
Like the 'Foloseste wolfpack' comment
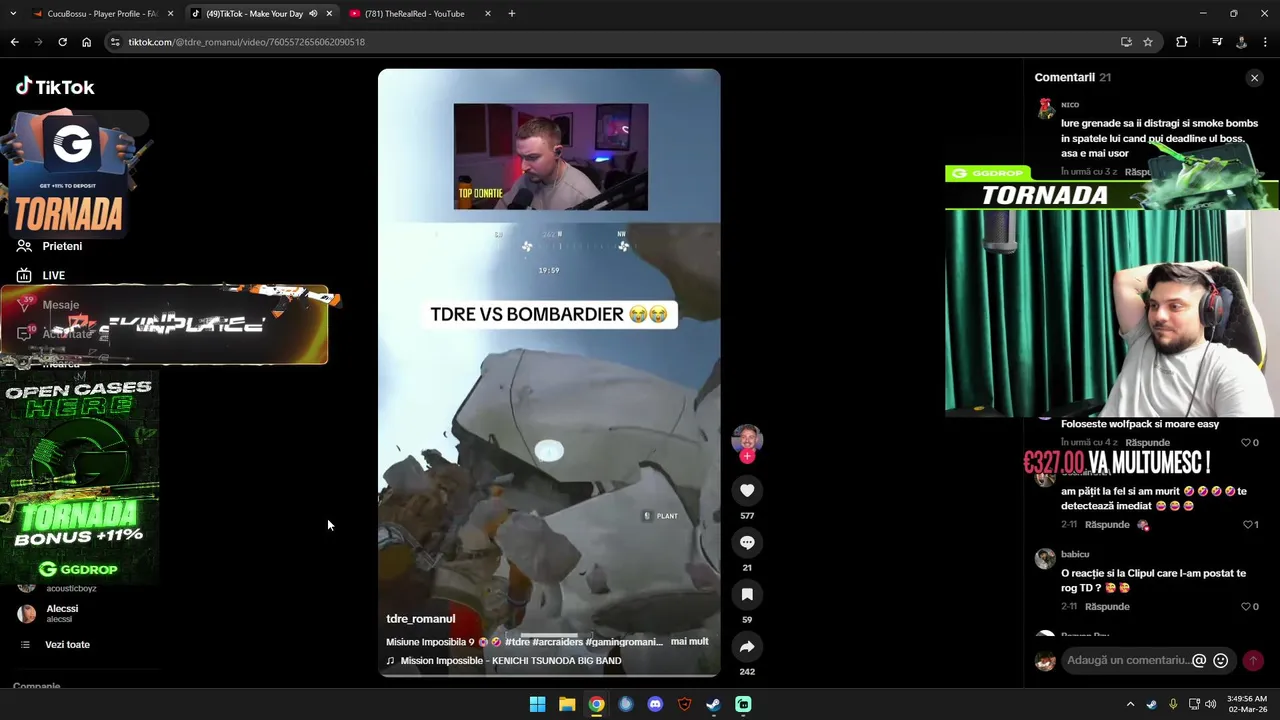[1247, 443]
